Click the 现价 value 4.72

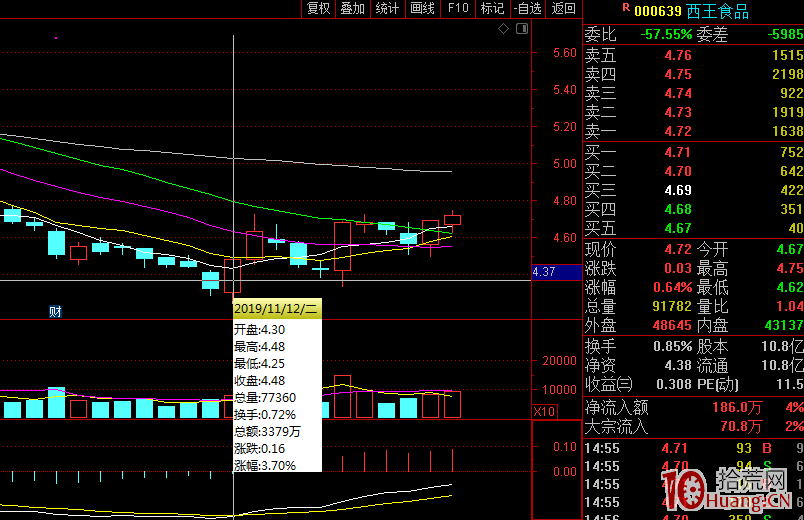click(678, 249)
